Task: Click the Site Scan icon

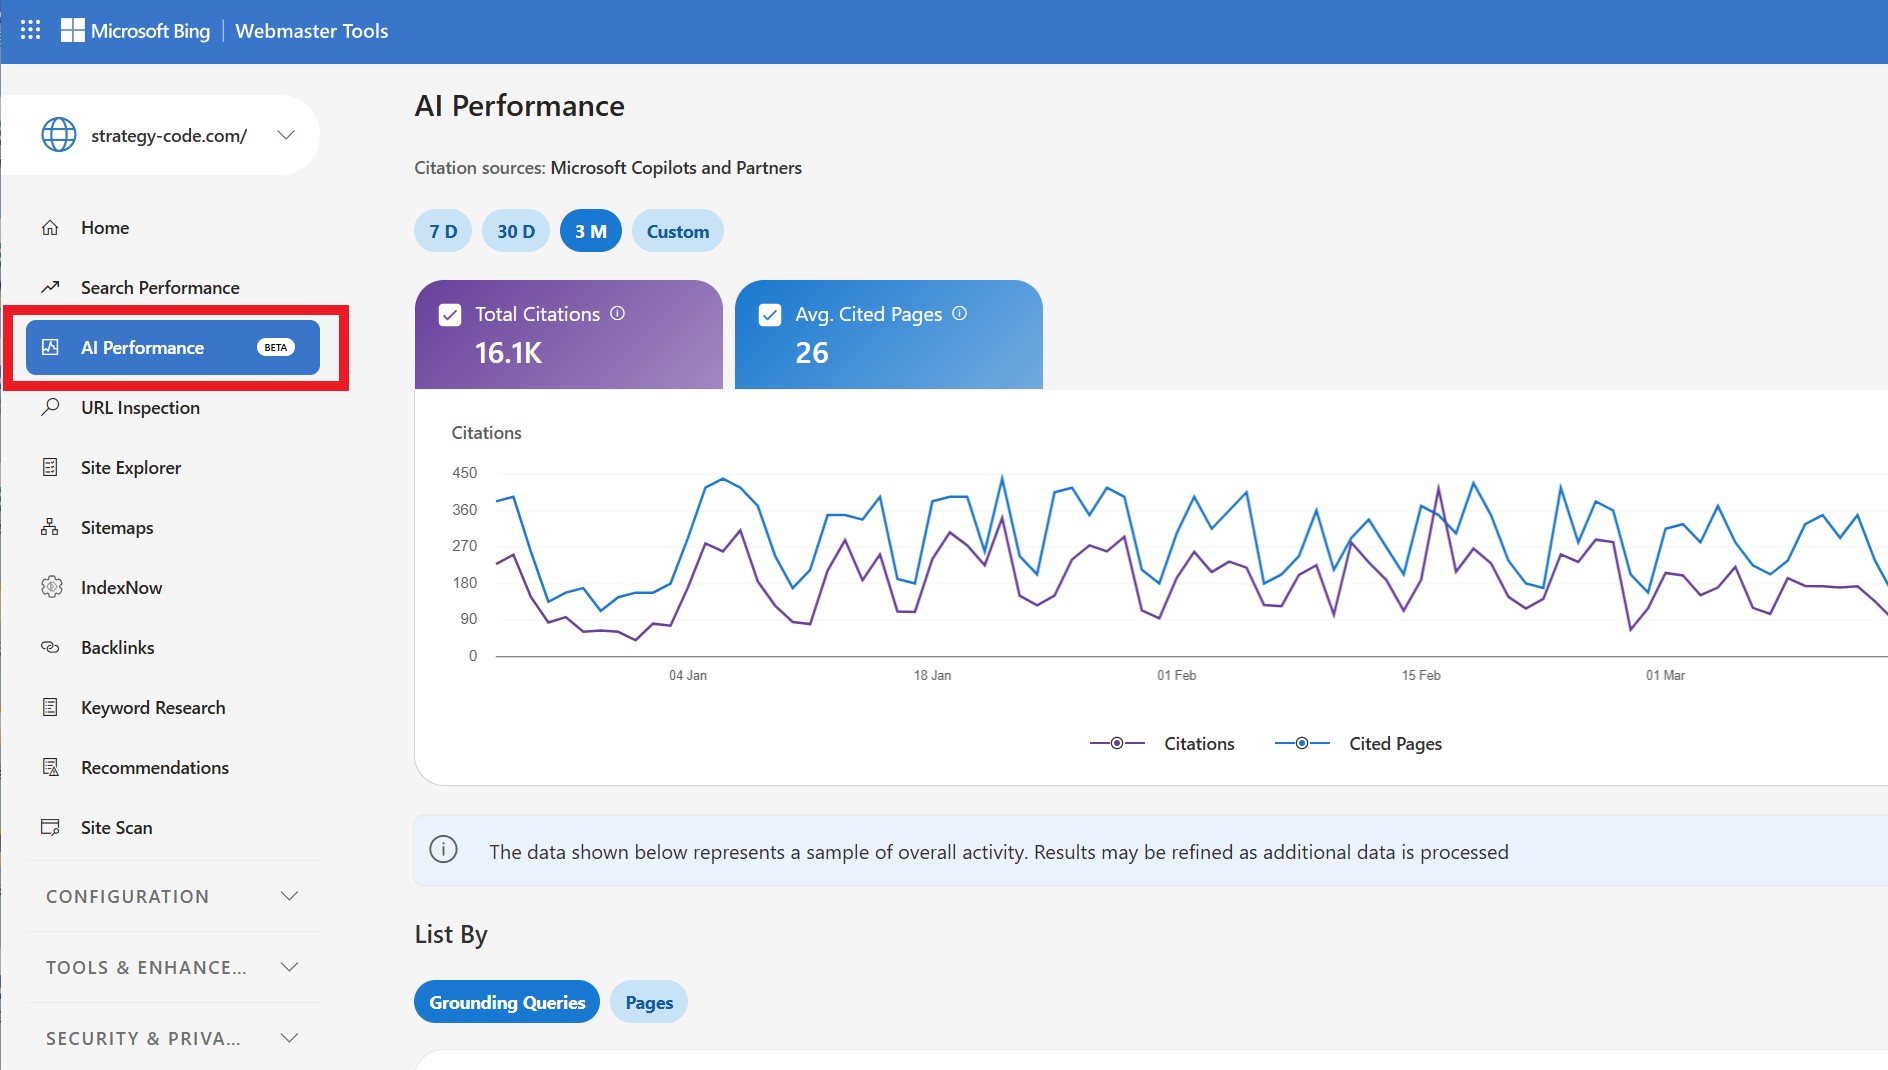Action: [x=50, y=827]
